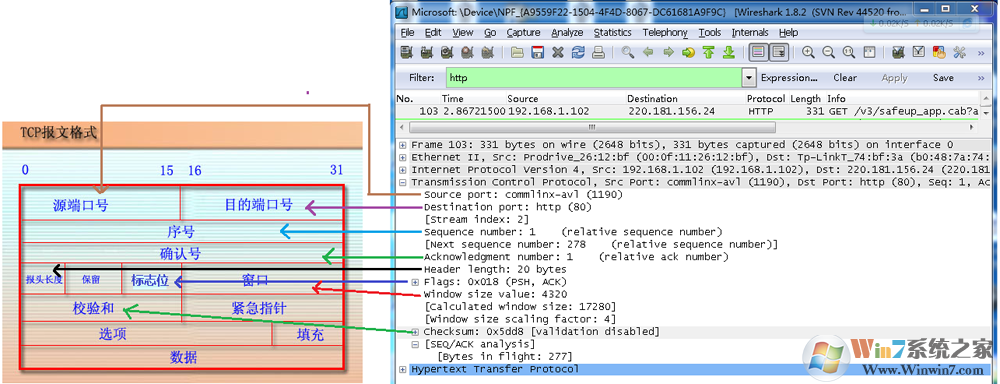
Task: Find a packet with magnifier icon
Action: pyautogui.click(x=628, y=53)
